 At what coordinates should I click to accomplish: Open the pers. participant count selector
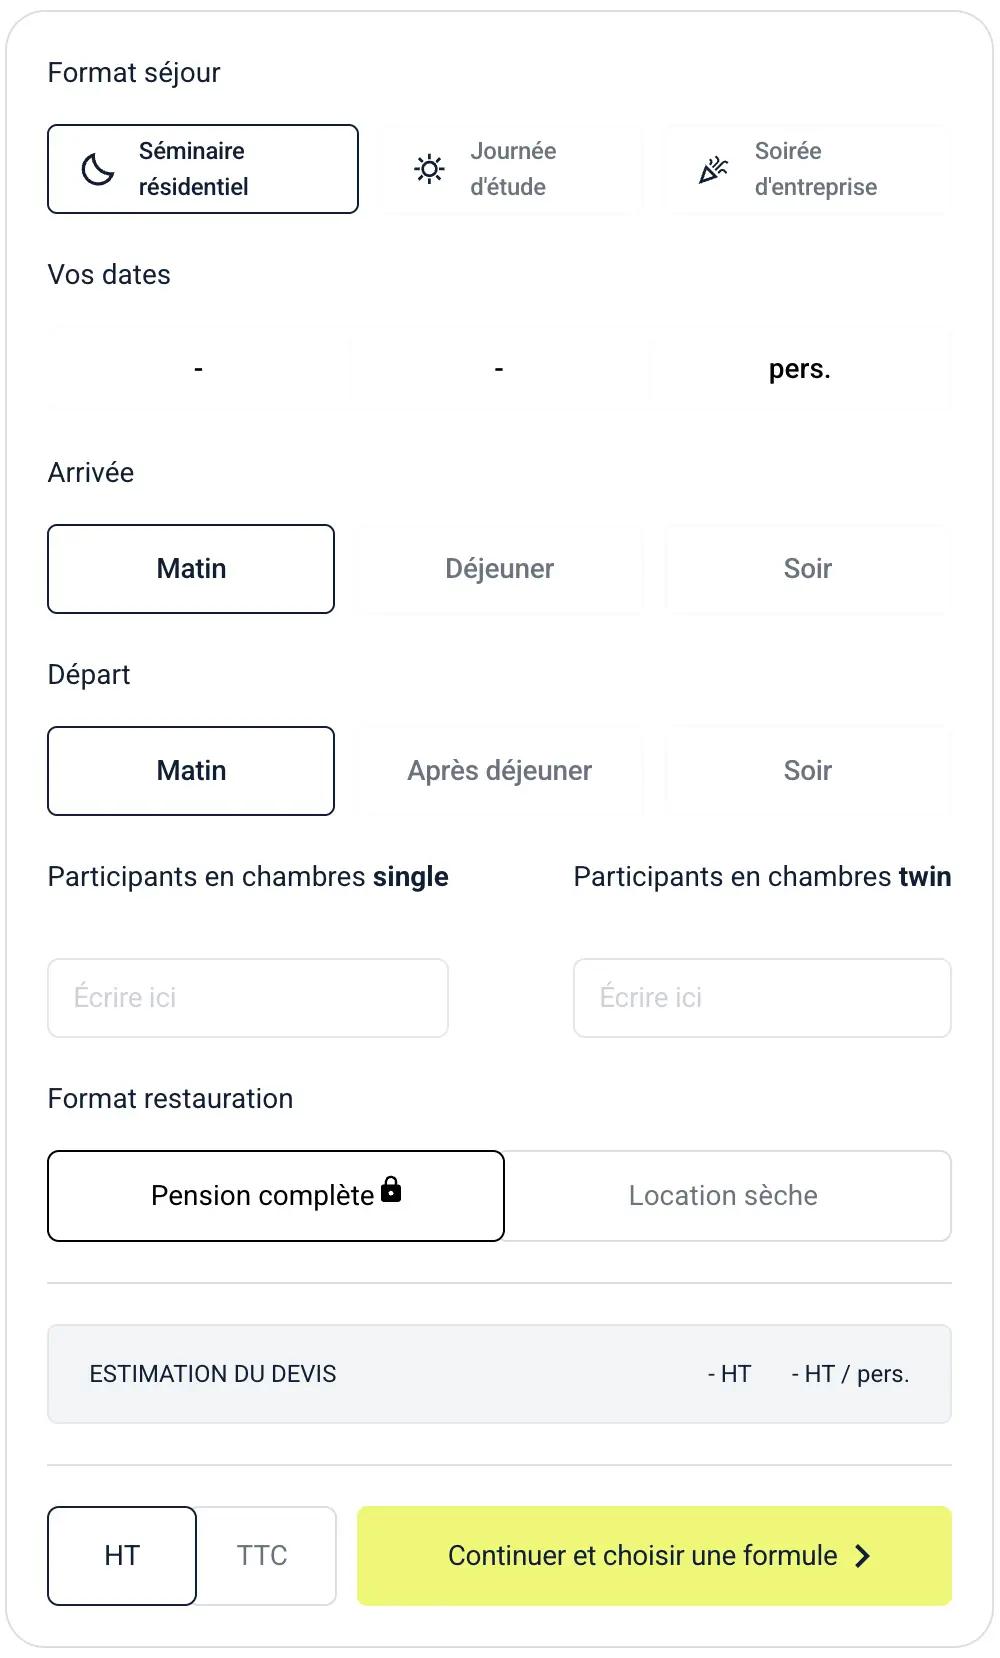pyautogui.click(x=800, y=368)
